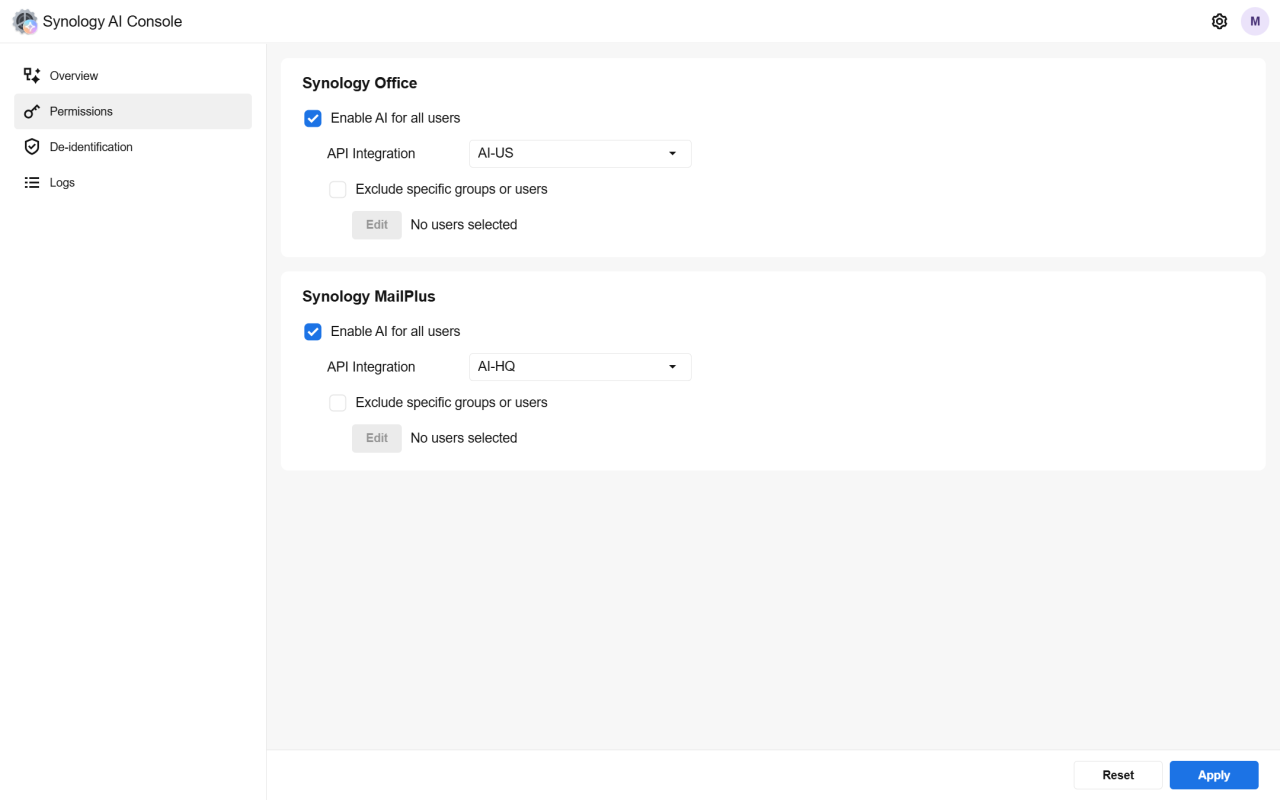Click the dropdown arrow beside AI-US
The width and height of the screenshot is (1280, 800).
672,154
